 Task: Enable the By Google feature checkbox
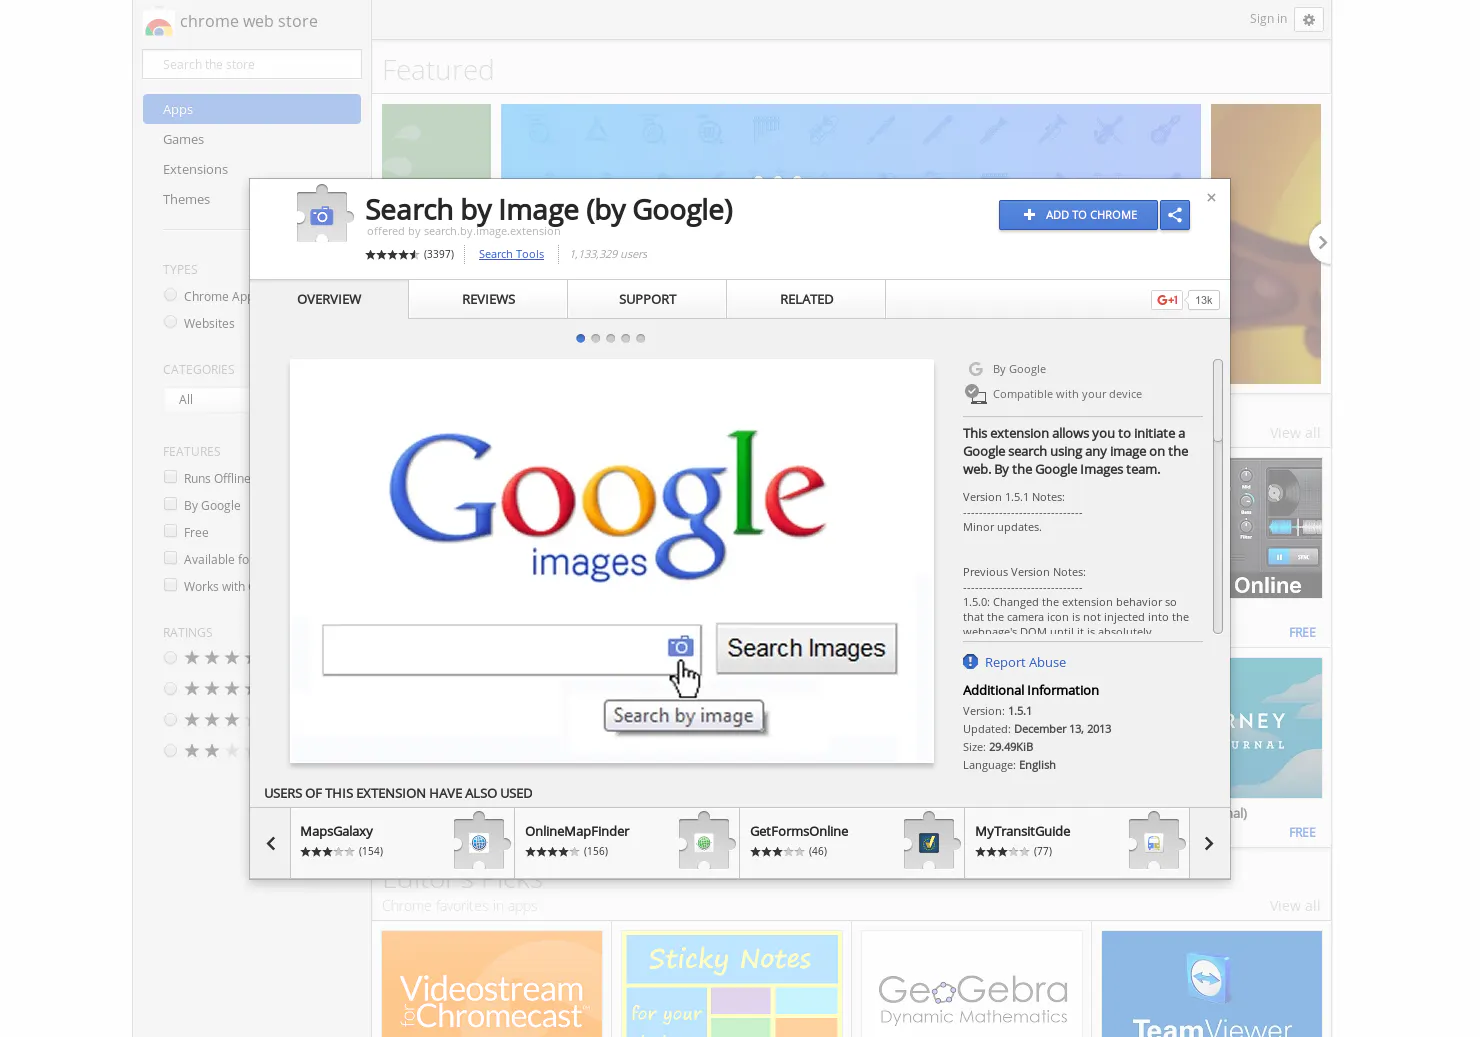click(170, 504)
